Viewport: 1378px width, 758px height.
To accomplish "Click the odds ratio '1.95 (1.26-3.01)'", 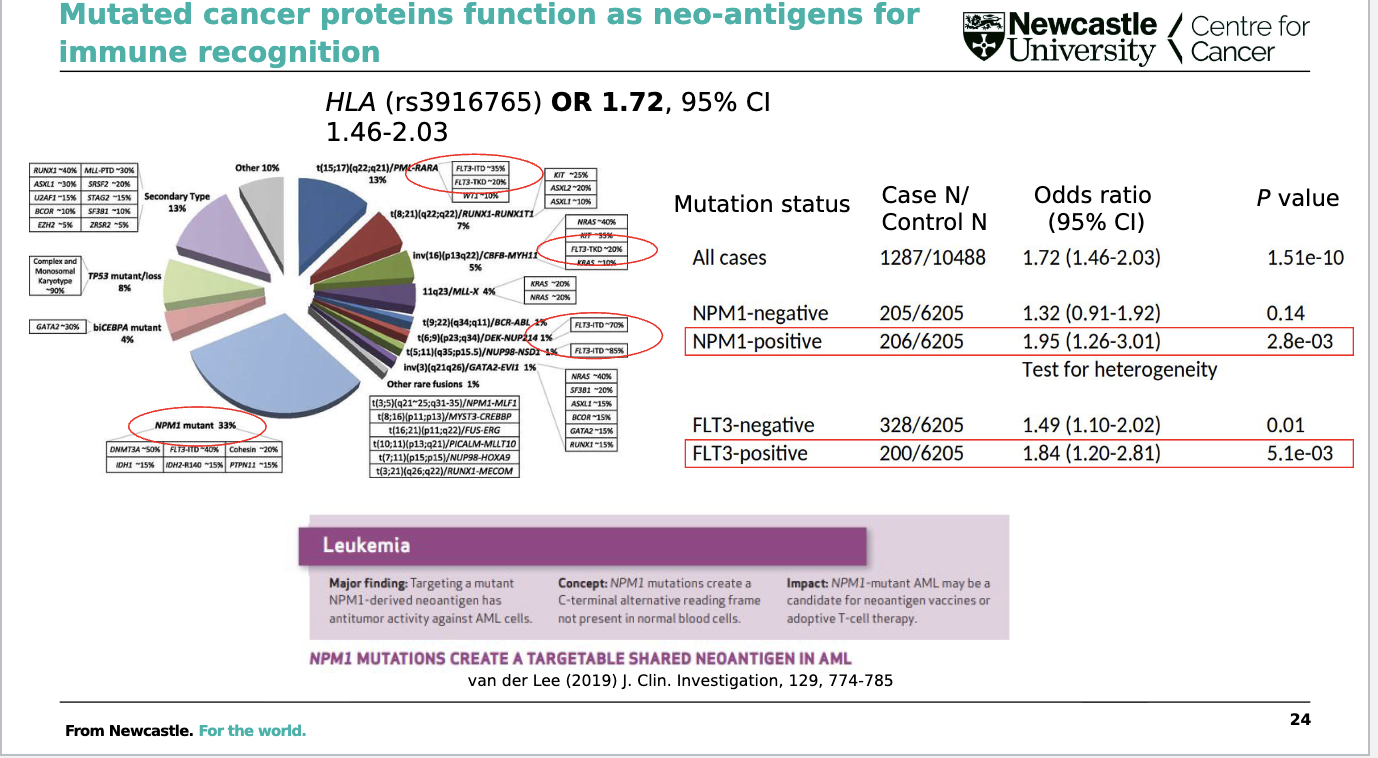I will point(1091,342).
